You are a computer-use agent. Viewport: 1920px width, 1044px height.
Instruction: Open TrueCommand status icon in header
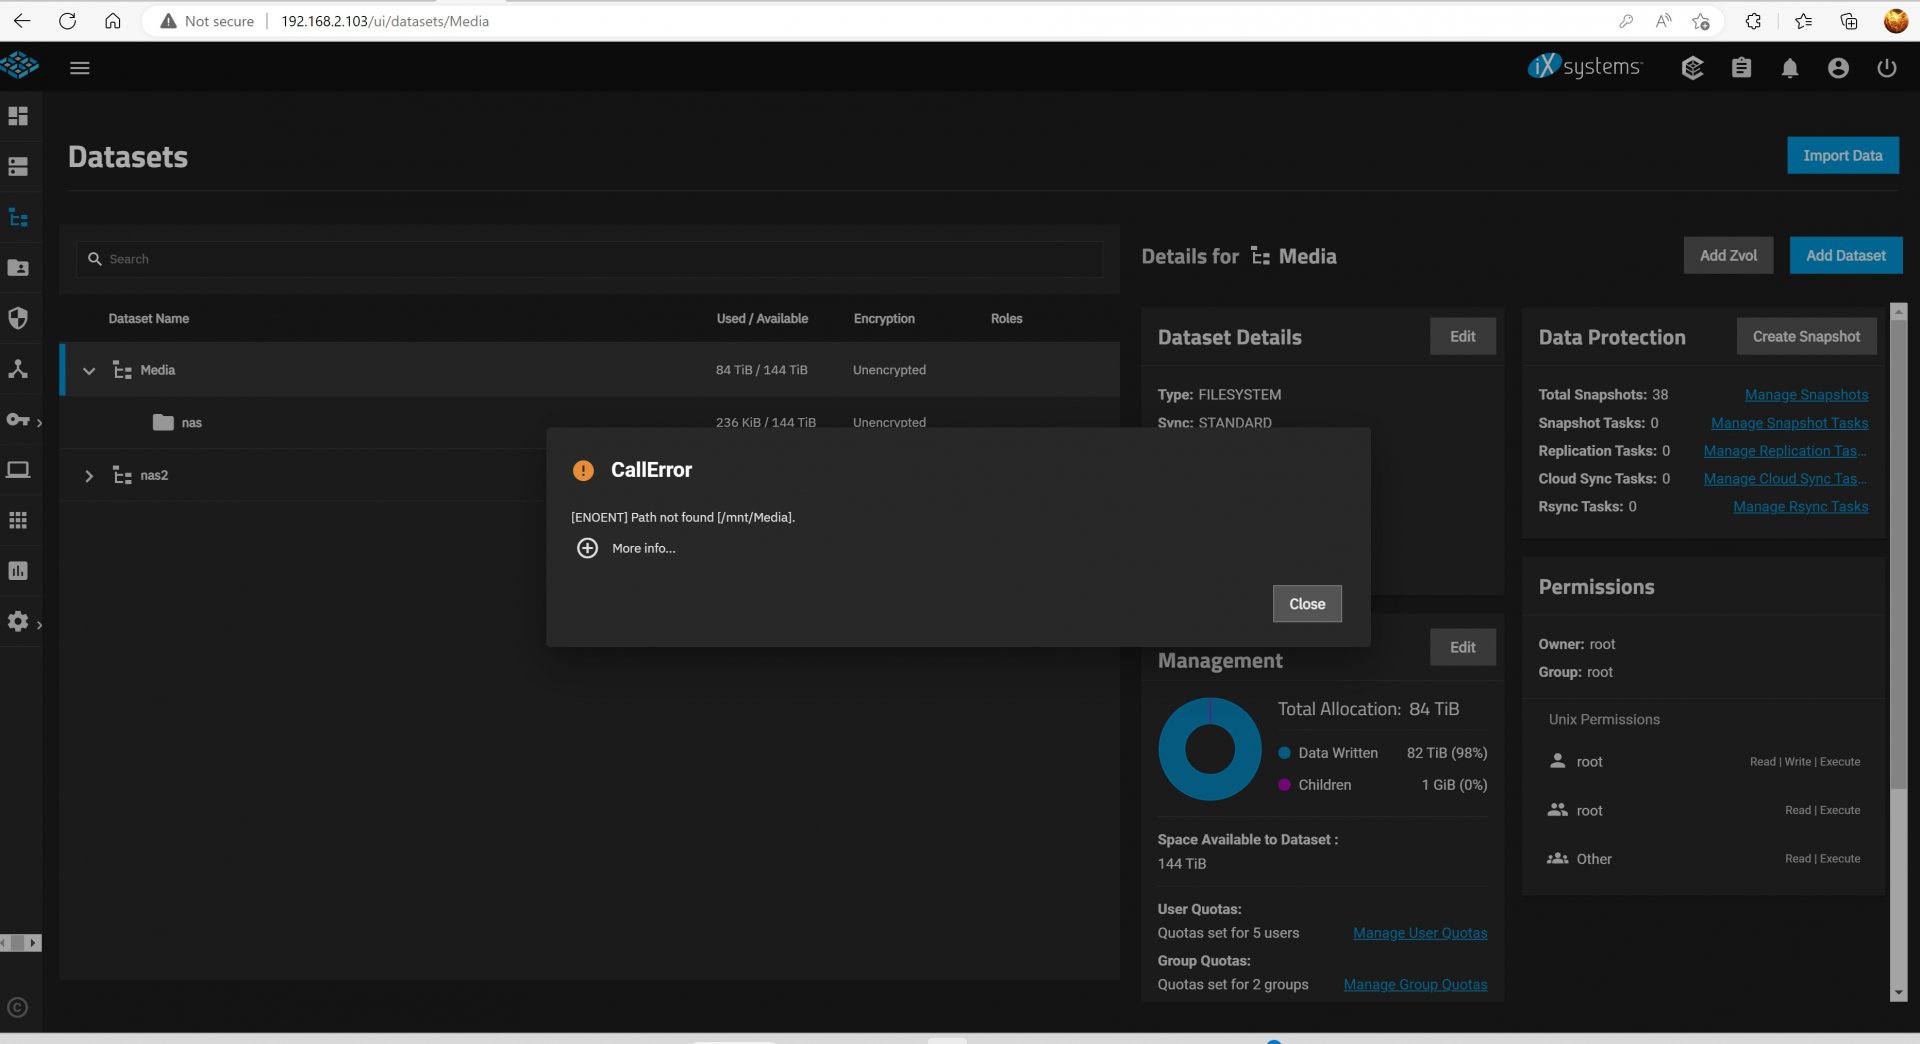[1692, 68]
